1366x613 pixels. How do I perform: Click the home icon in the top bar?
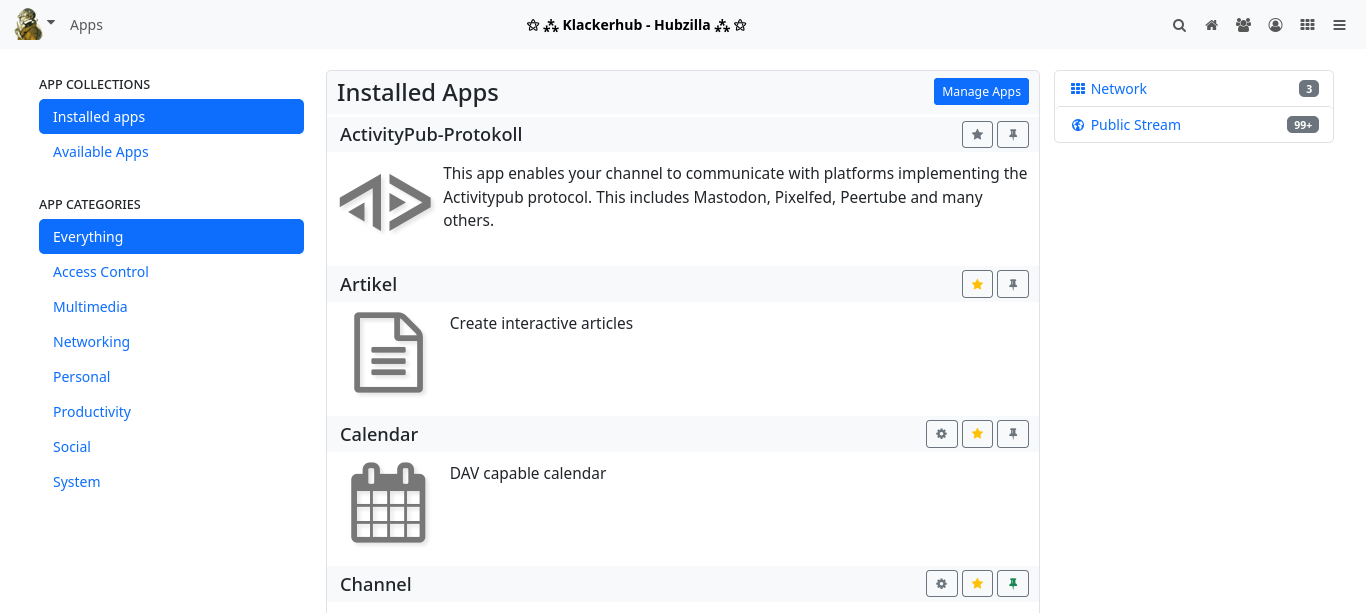pyautogui.click(x=1211, y=25)
